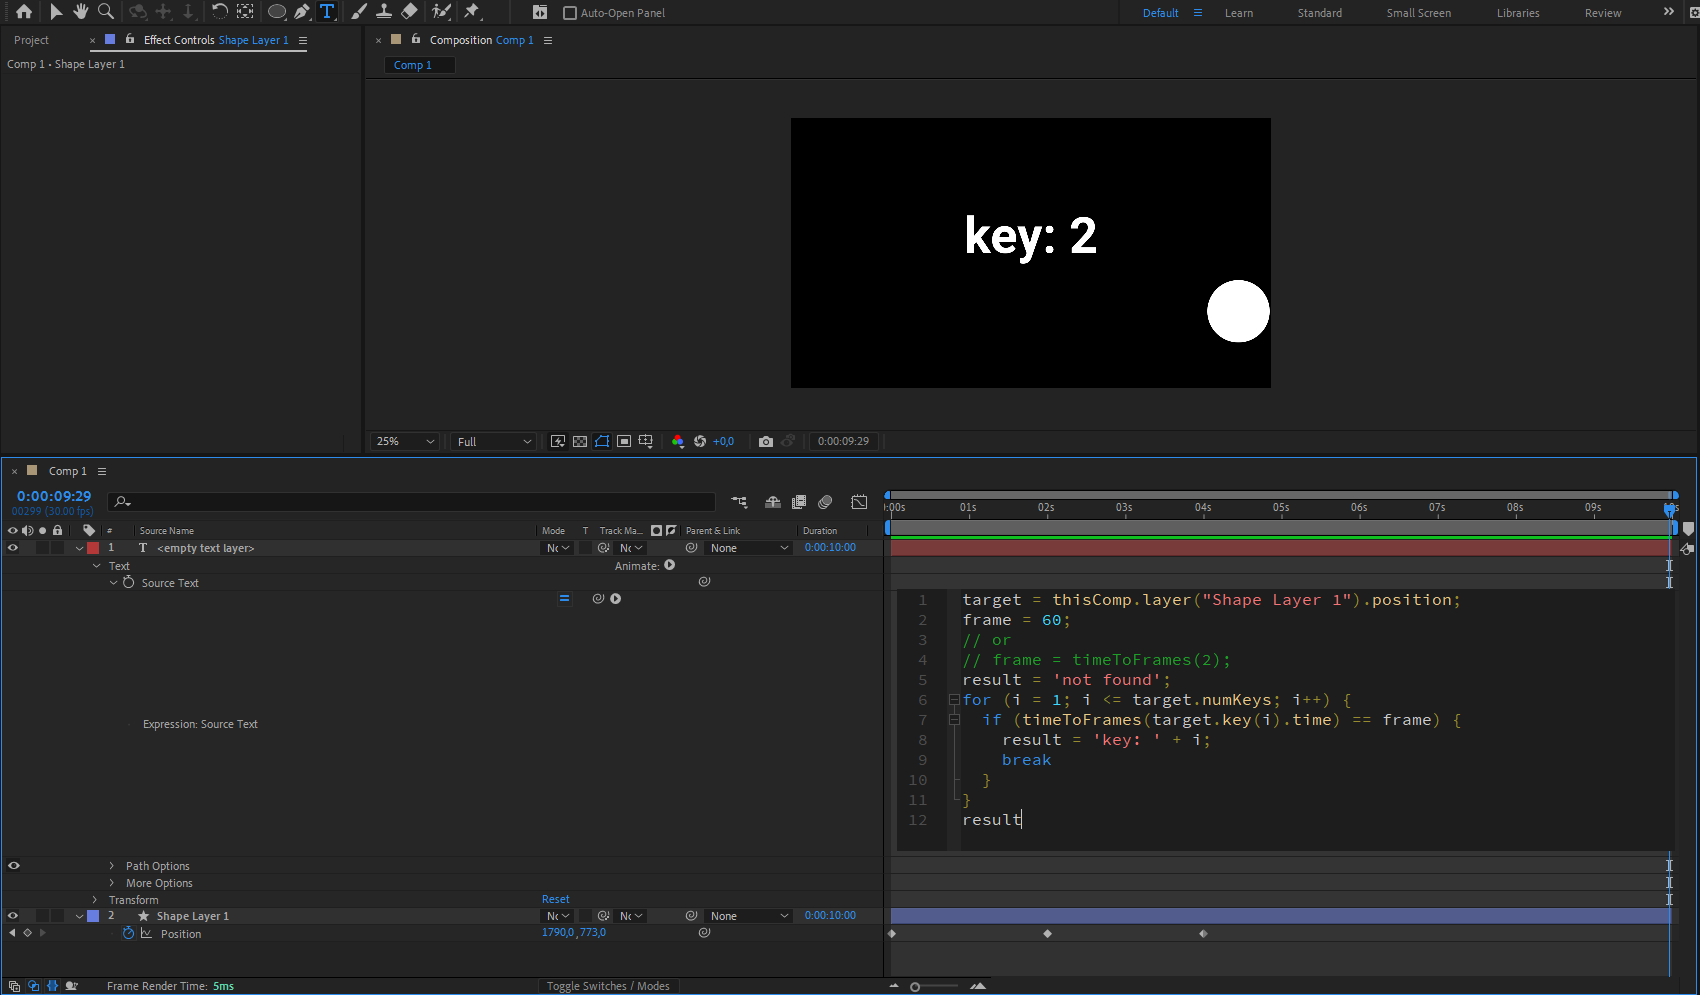
Task: Toggle the Position stopwatch on Shape Layer 1
Action: coord(128,933)
